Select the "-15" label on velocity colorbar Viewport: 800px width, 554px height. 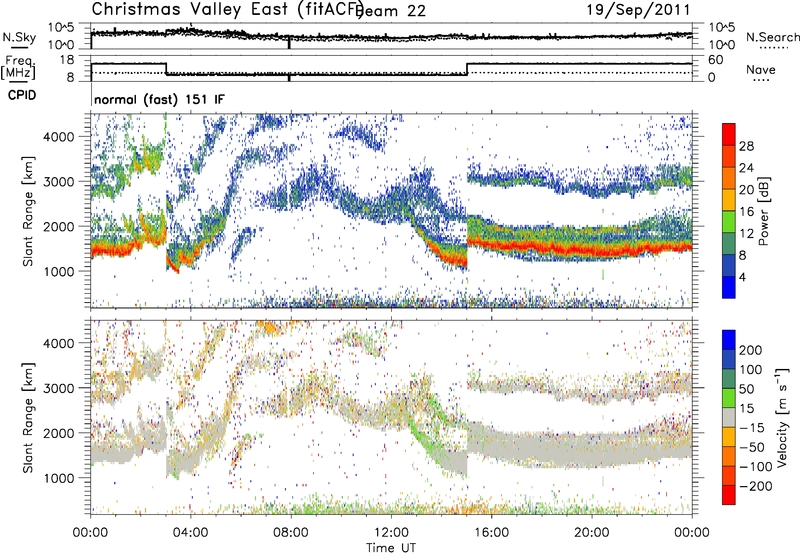click(752, 428)
